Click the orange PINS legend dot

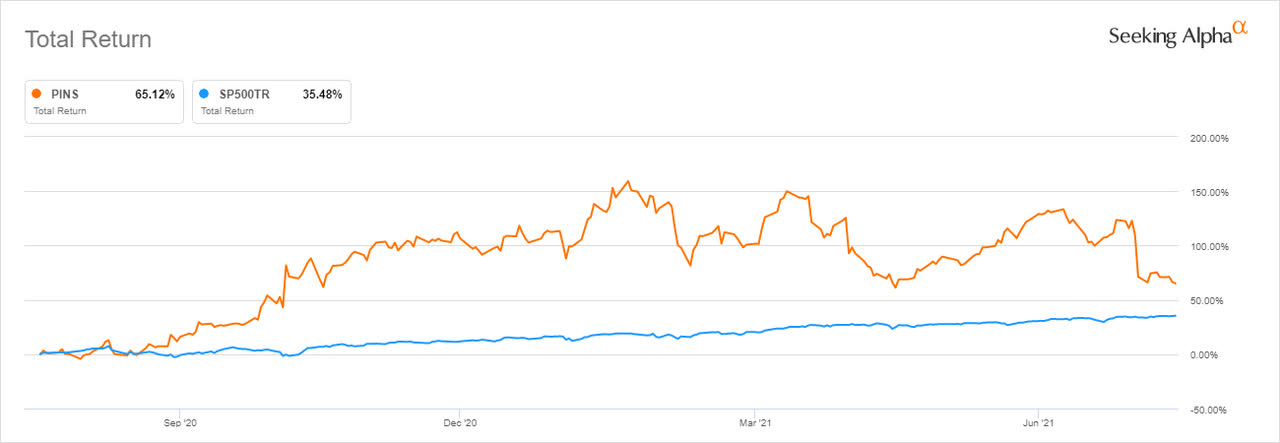tap(38, 94)
